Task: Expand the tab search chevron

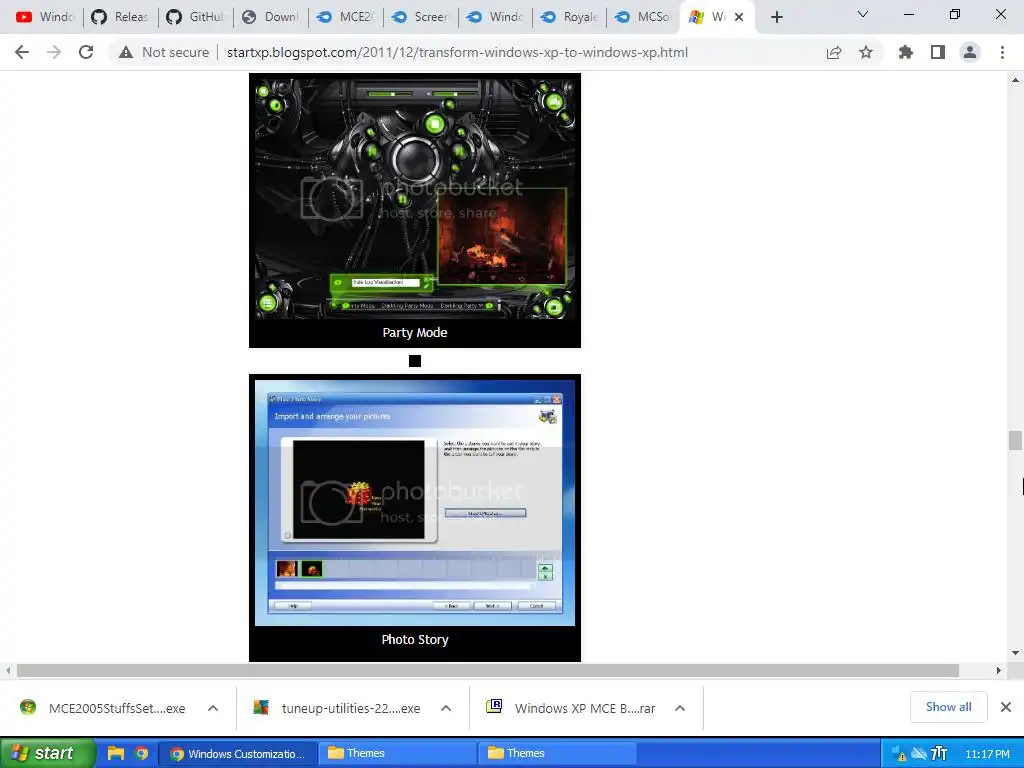Action: coord(863,14)
